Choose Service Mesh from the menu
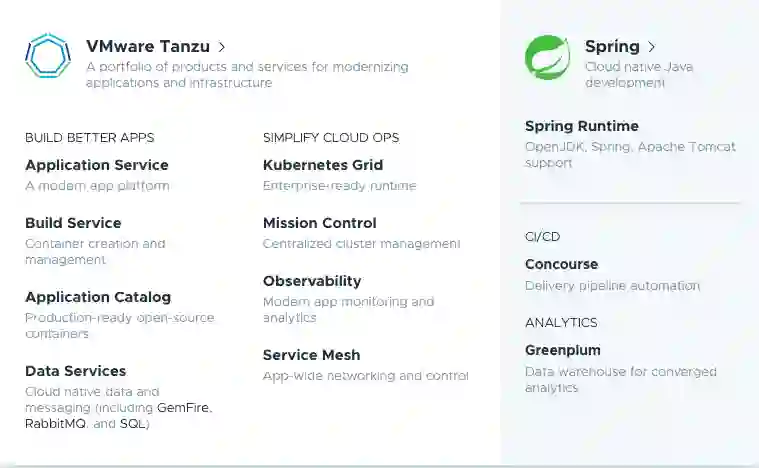 tap(311, 355)
